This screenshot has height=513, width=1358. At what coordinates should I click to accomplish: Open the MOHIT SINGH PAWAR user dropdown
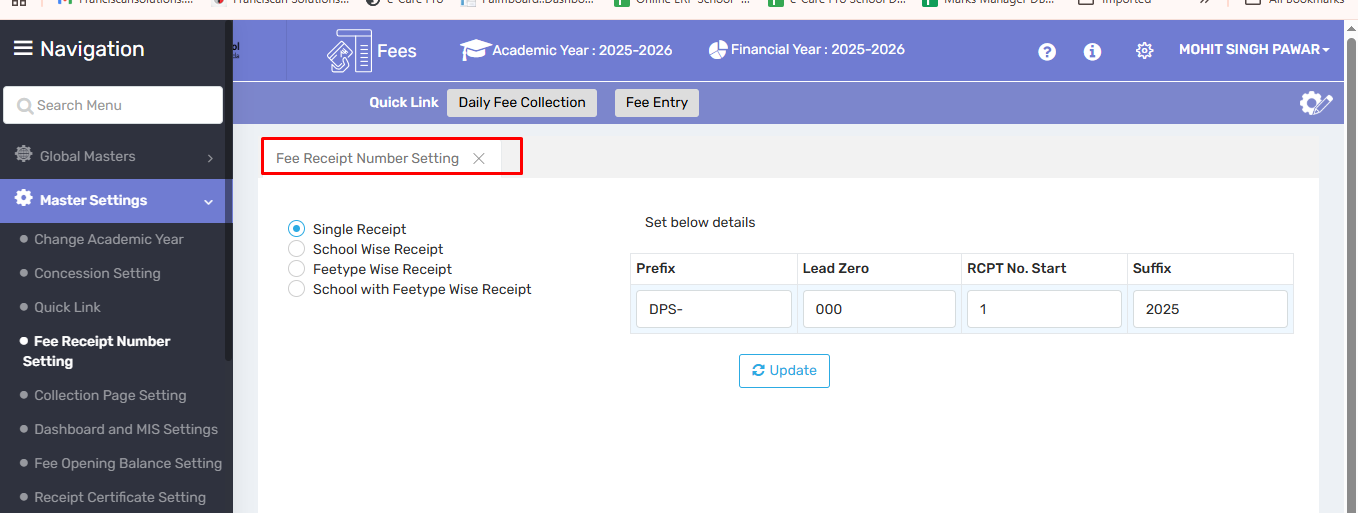pyautogui.click(x=1254, y=50)
